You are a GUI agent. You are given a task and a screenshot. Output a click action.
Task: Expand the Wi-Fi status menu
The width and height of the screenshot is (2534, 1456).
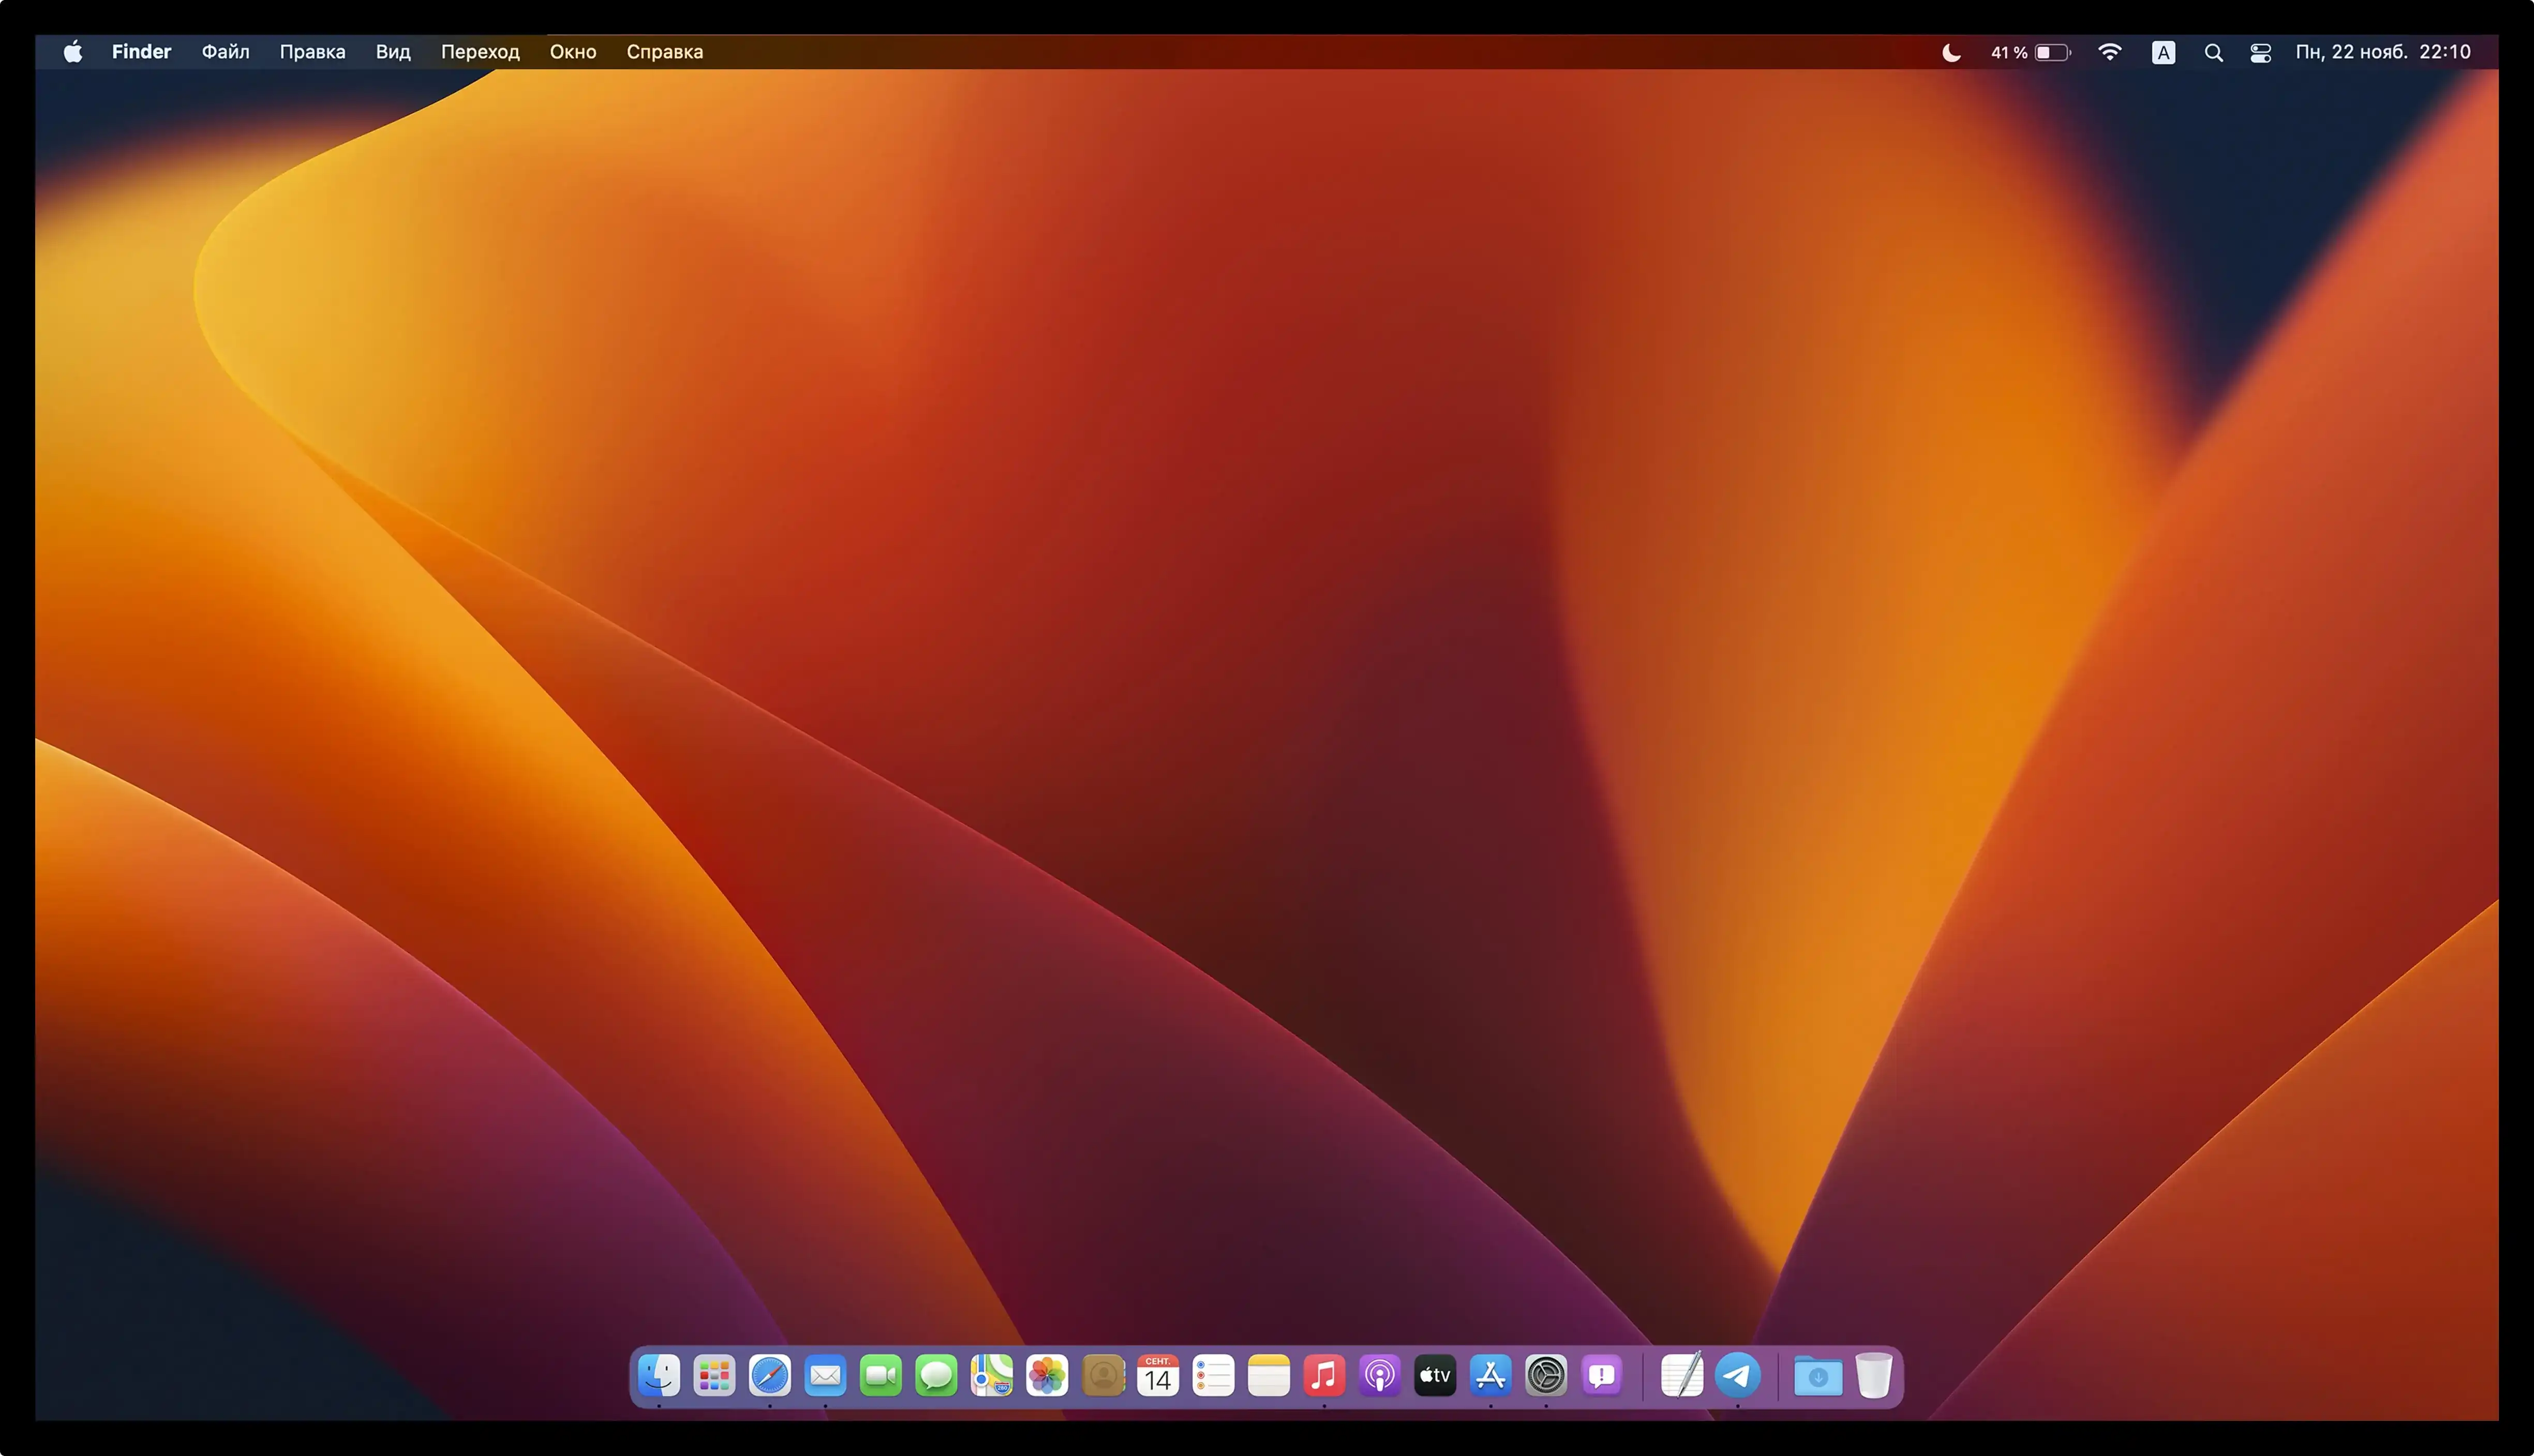pos(2110,52)
